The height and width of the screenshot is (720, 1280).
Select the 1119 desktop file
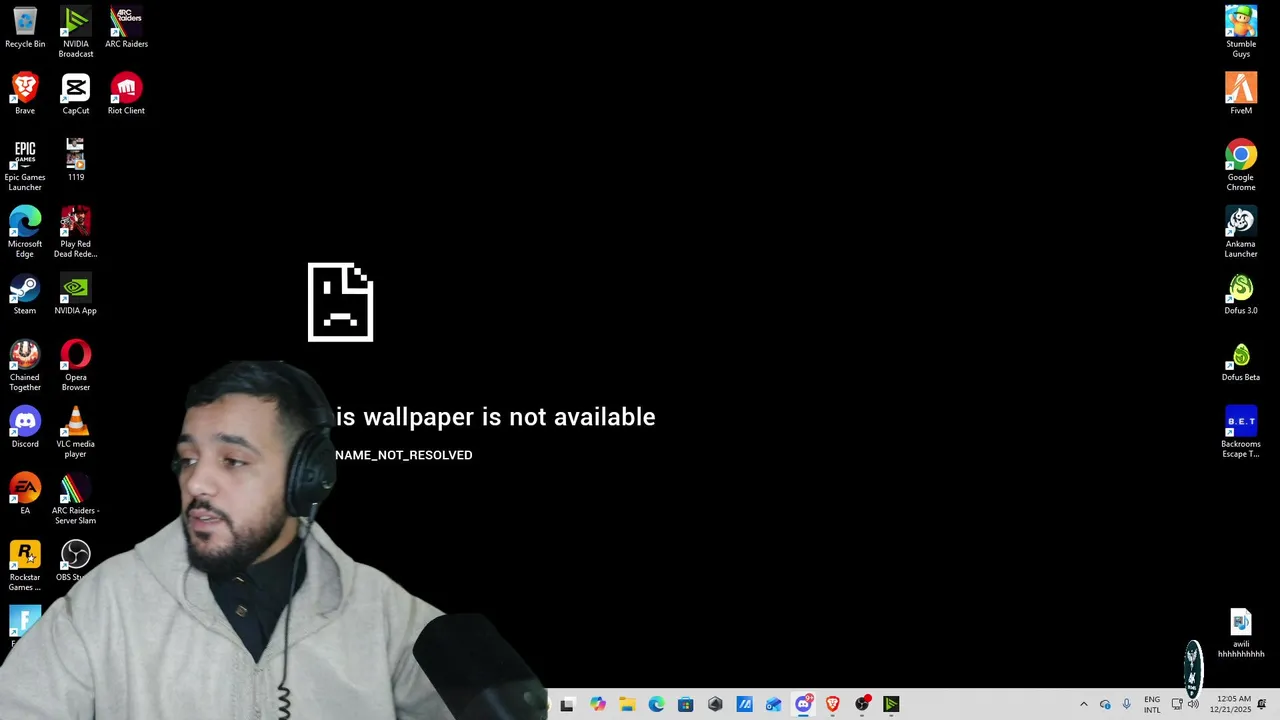[x=76, y=161]
